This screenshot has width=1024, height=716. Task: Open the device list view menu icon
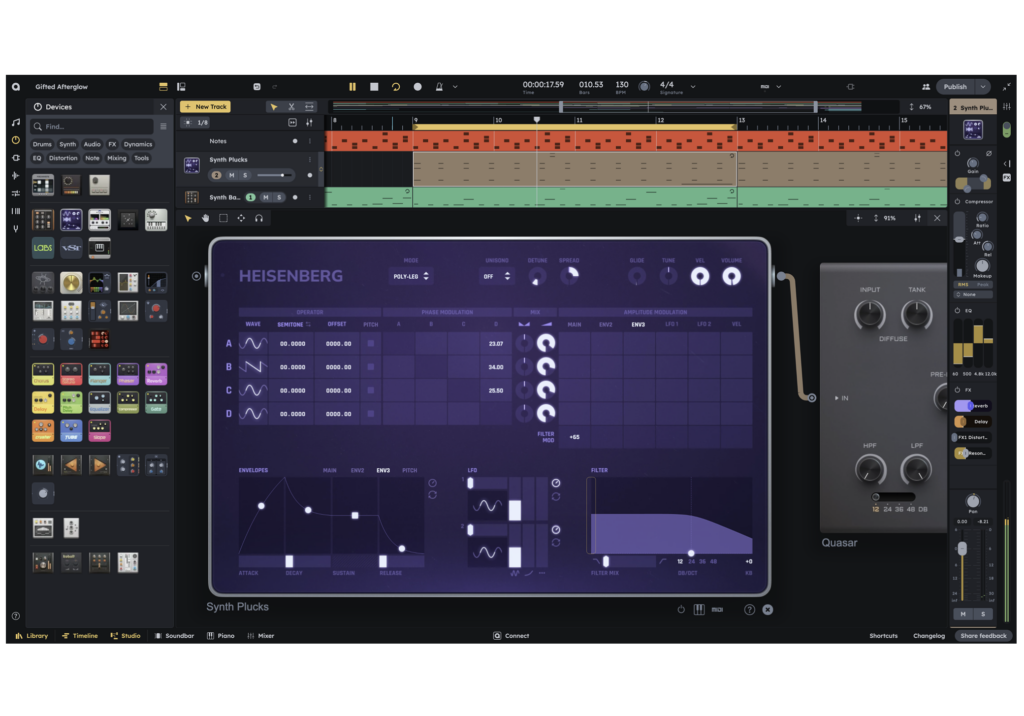pos(163,126)
